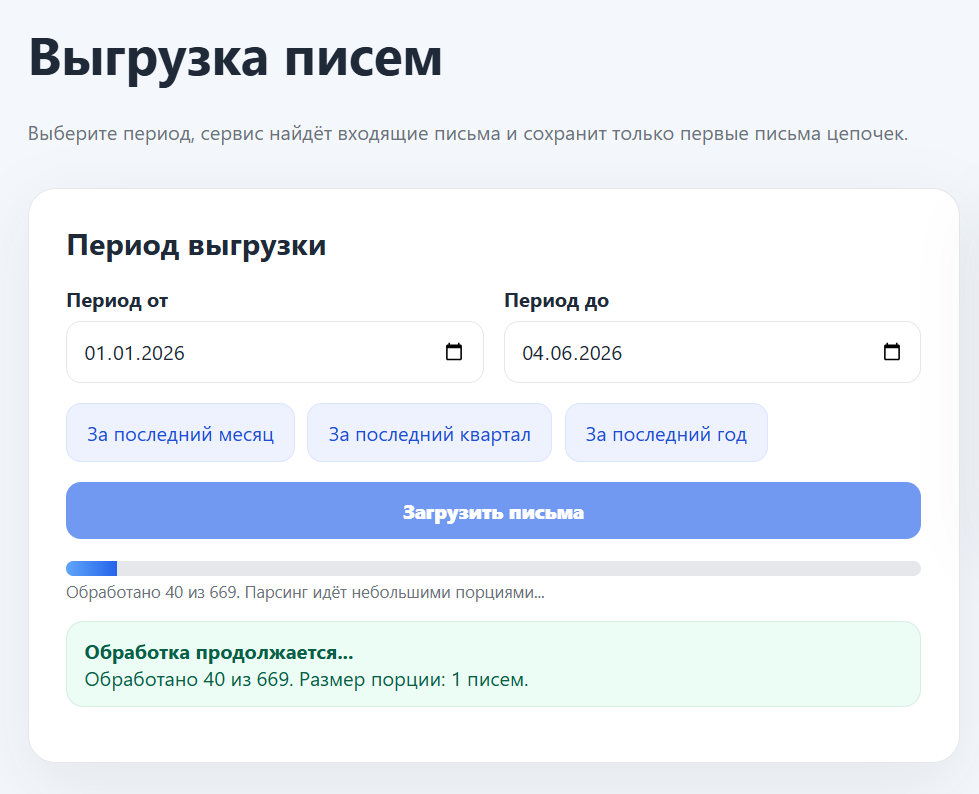Open calendar picker in 'Период от' field
This screenshot has height=794, width=979.
[454, 352]
